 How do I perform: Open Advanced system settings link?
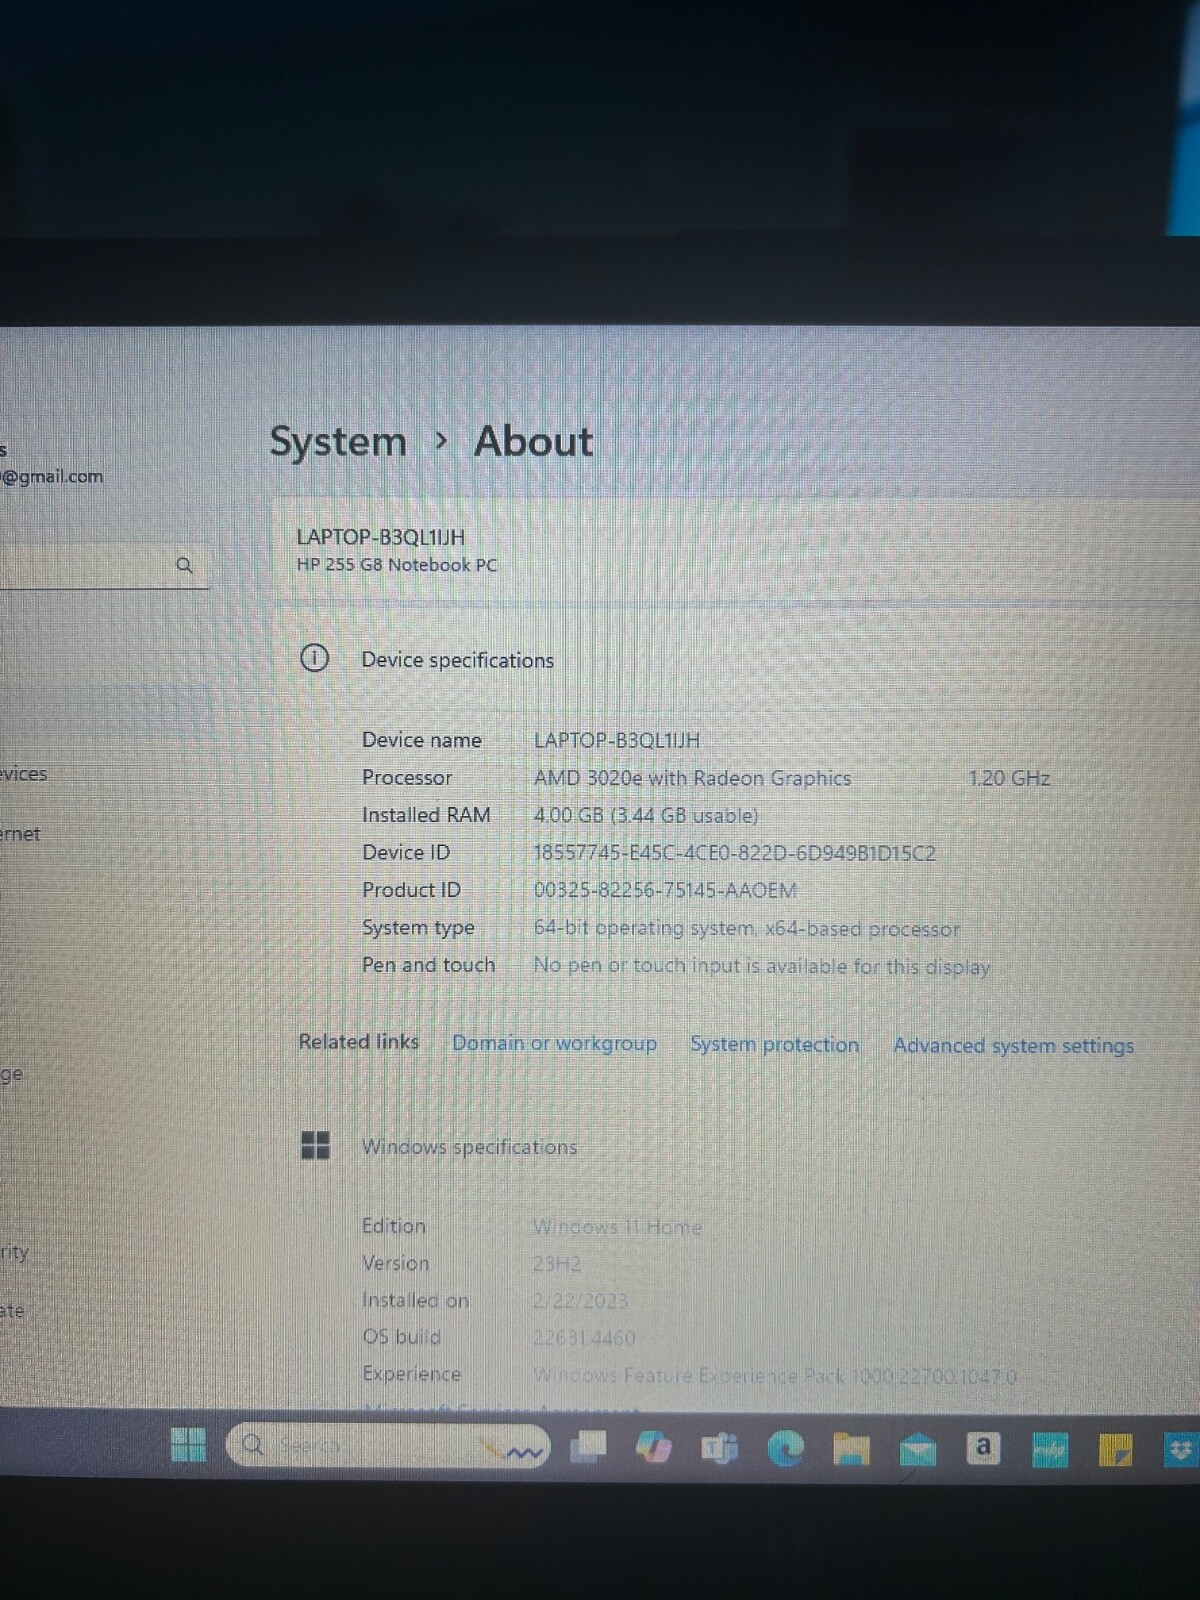click(x=1013, y=1045)
